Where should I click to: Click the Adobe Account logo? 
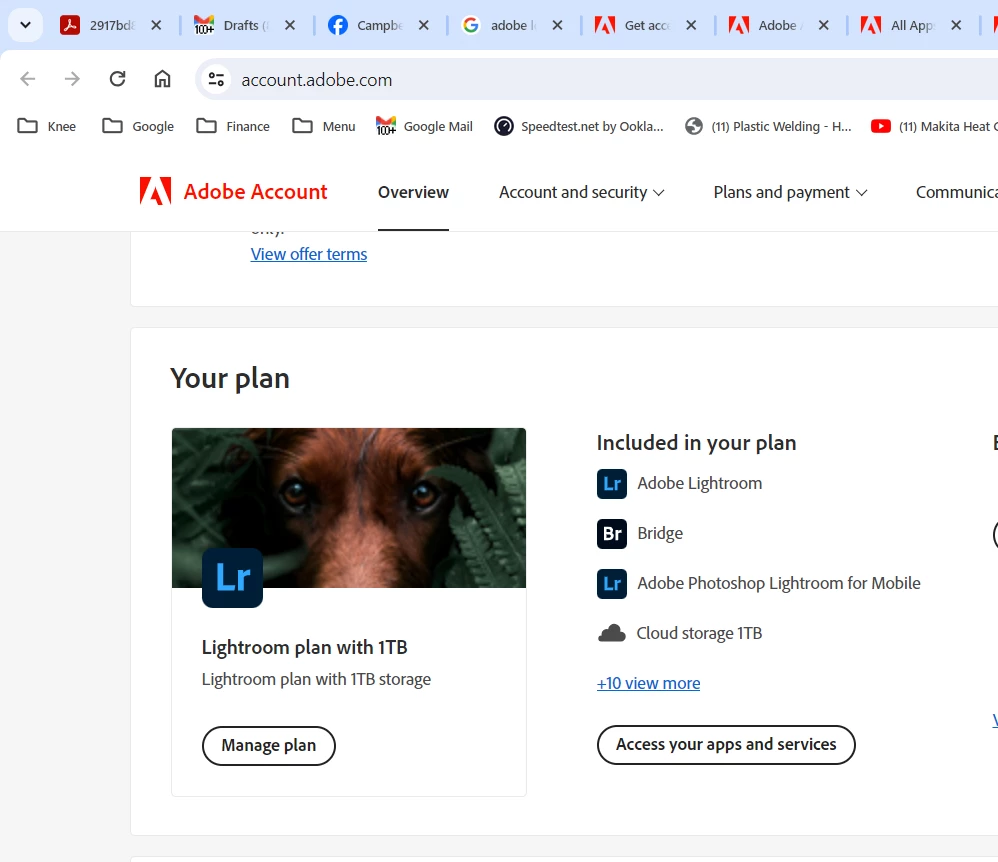point(233,191)
